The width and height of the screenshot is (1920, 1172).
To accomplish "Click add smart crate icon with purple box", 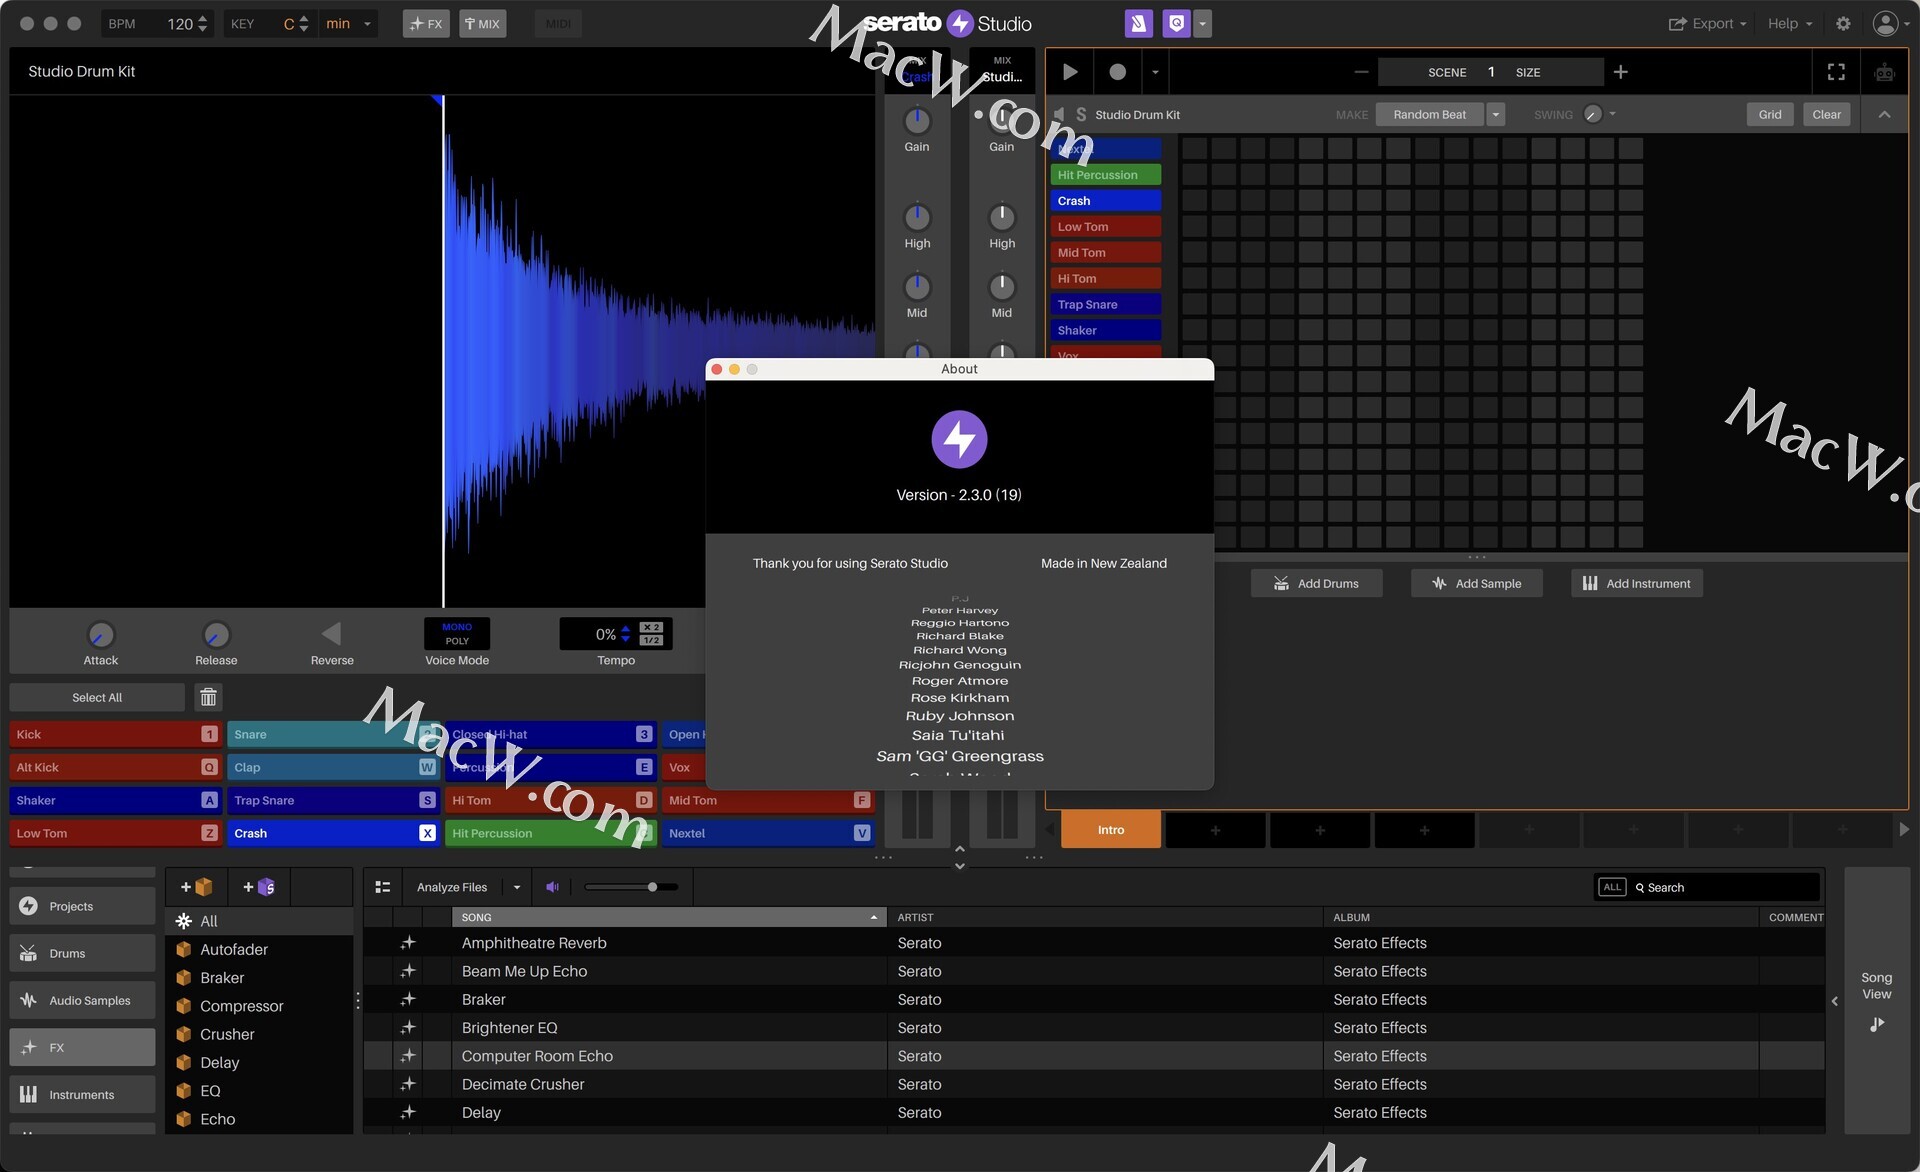I will click(259, 887).
